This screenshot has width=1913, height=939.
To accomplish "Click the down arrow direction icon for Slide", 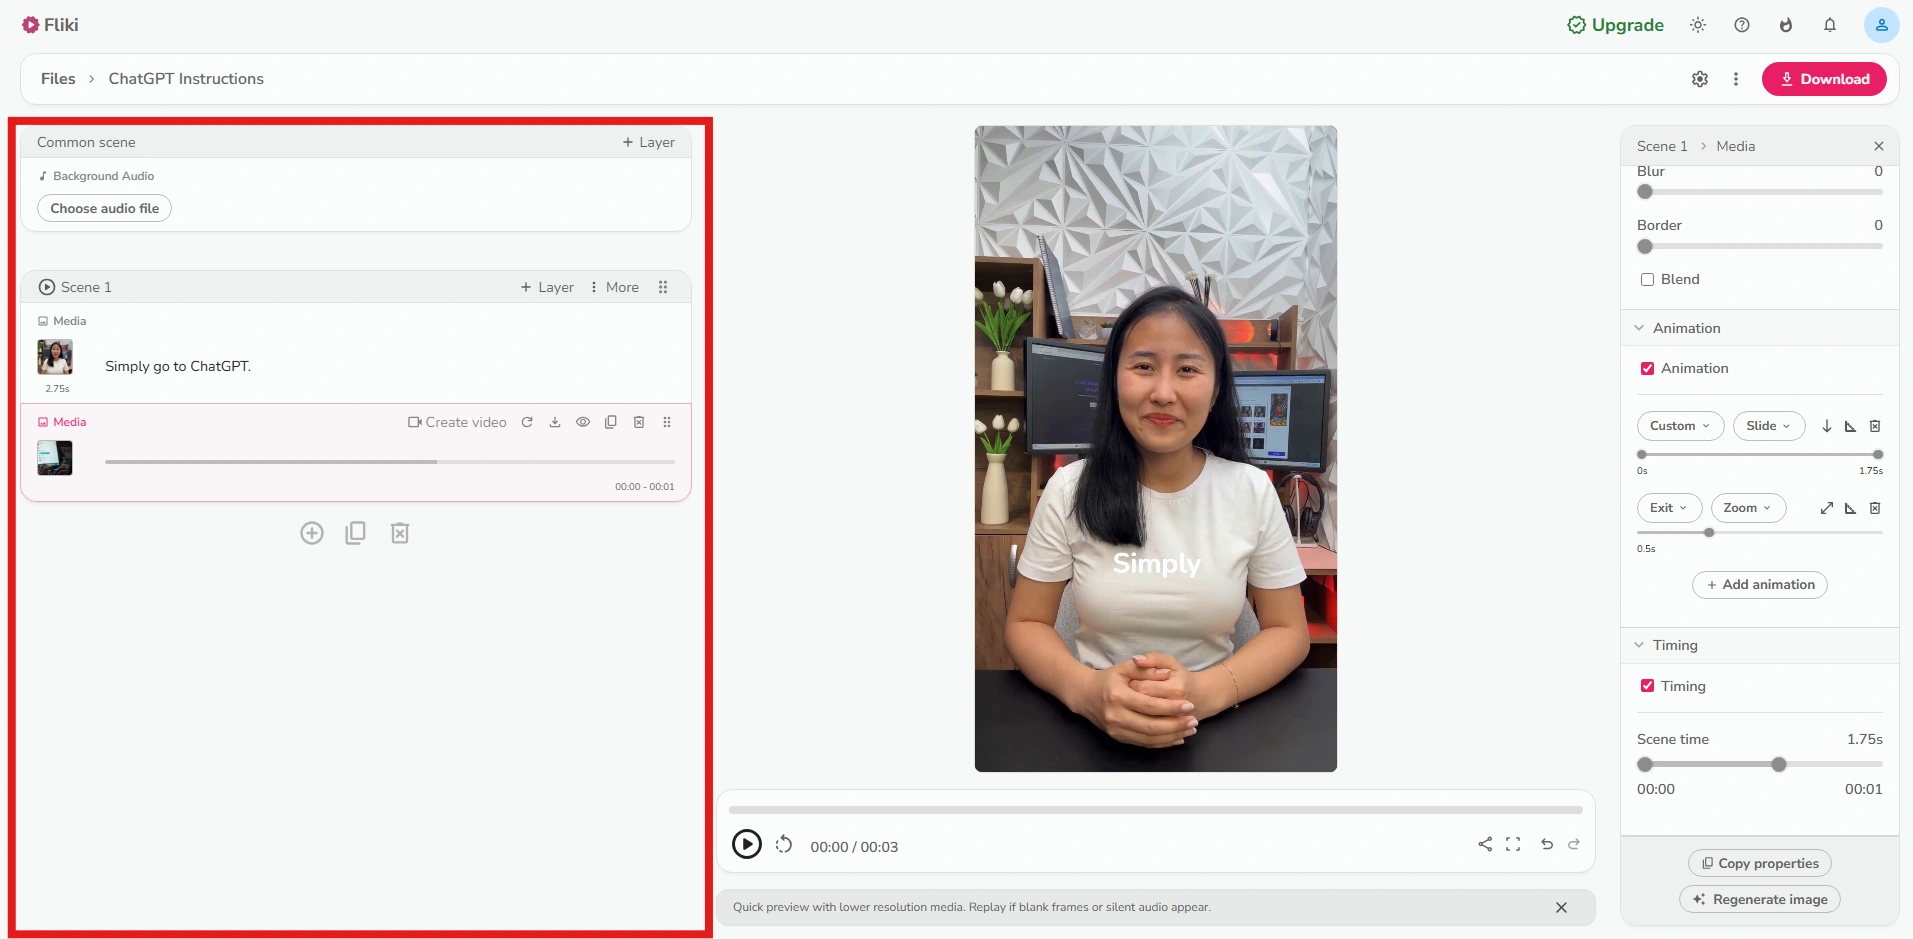I will [1827, 426].
